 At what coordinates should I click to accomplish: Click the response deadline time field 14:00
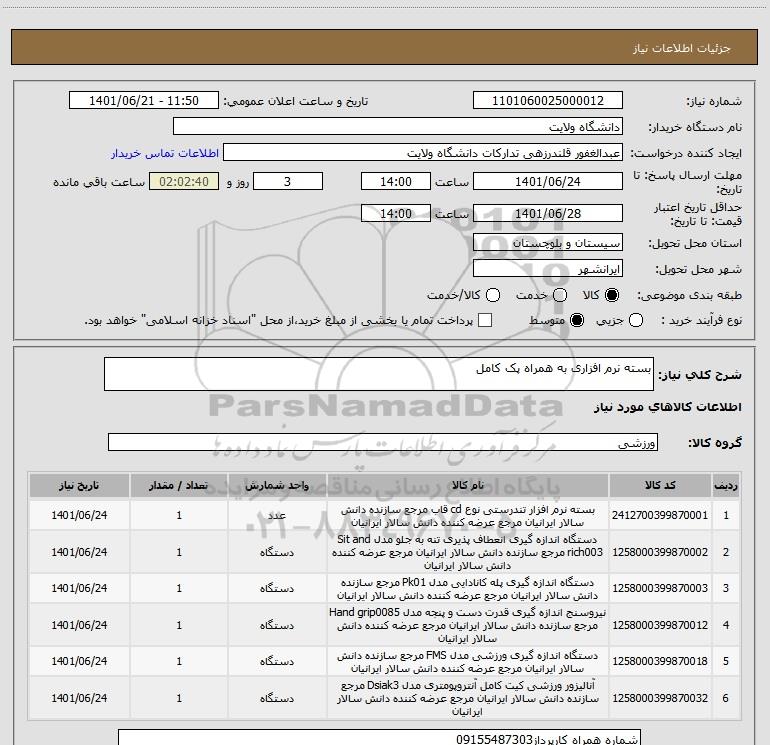(396, 181)
